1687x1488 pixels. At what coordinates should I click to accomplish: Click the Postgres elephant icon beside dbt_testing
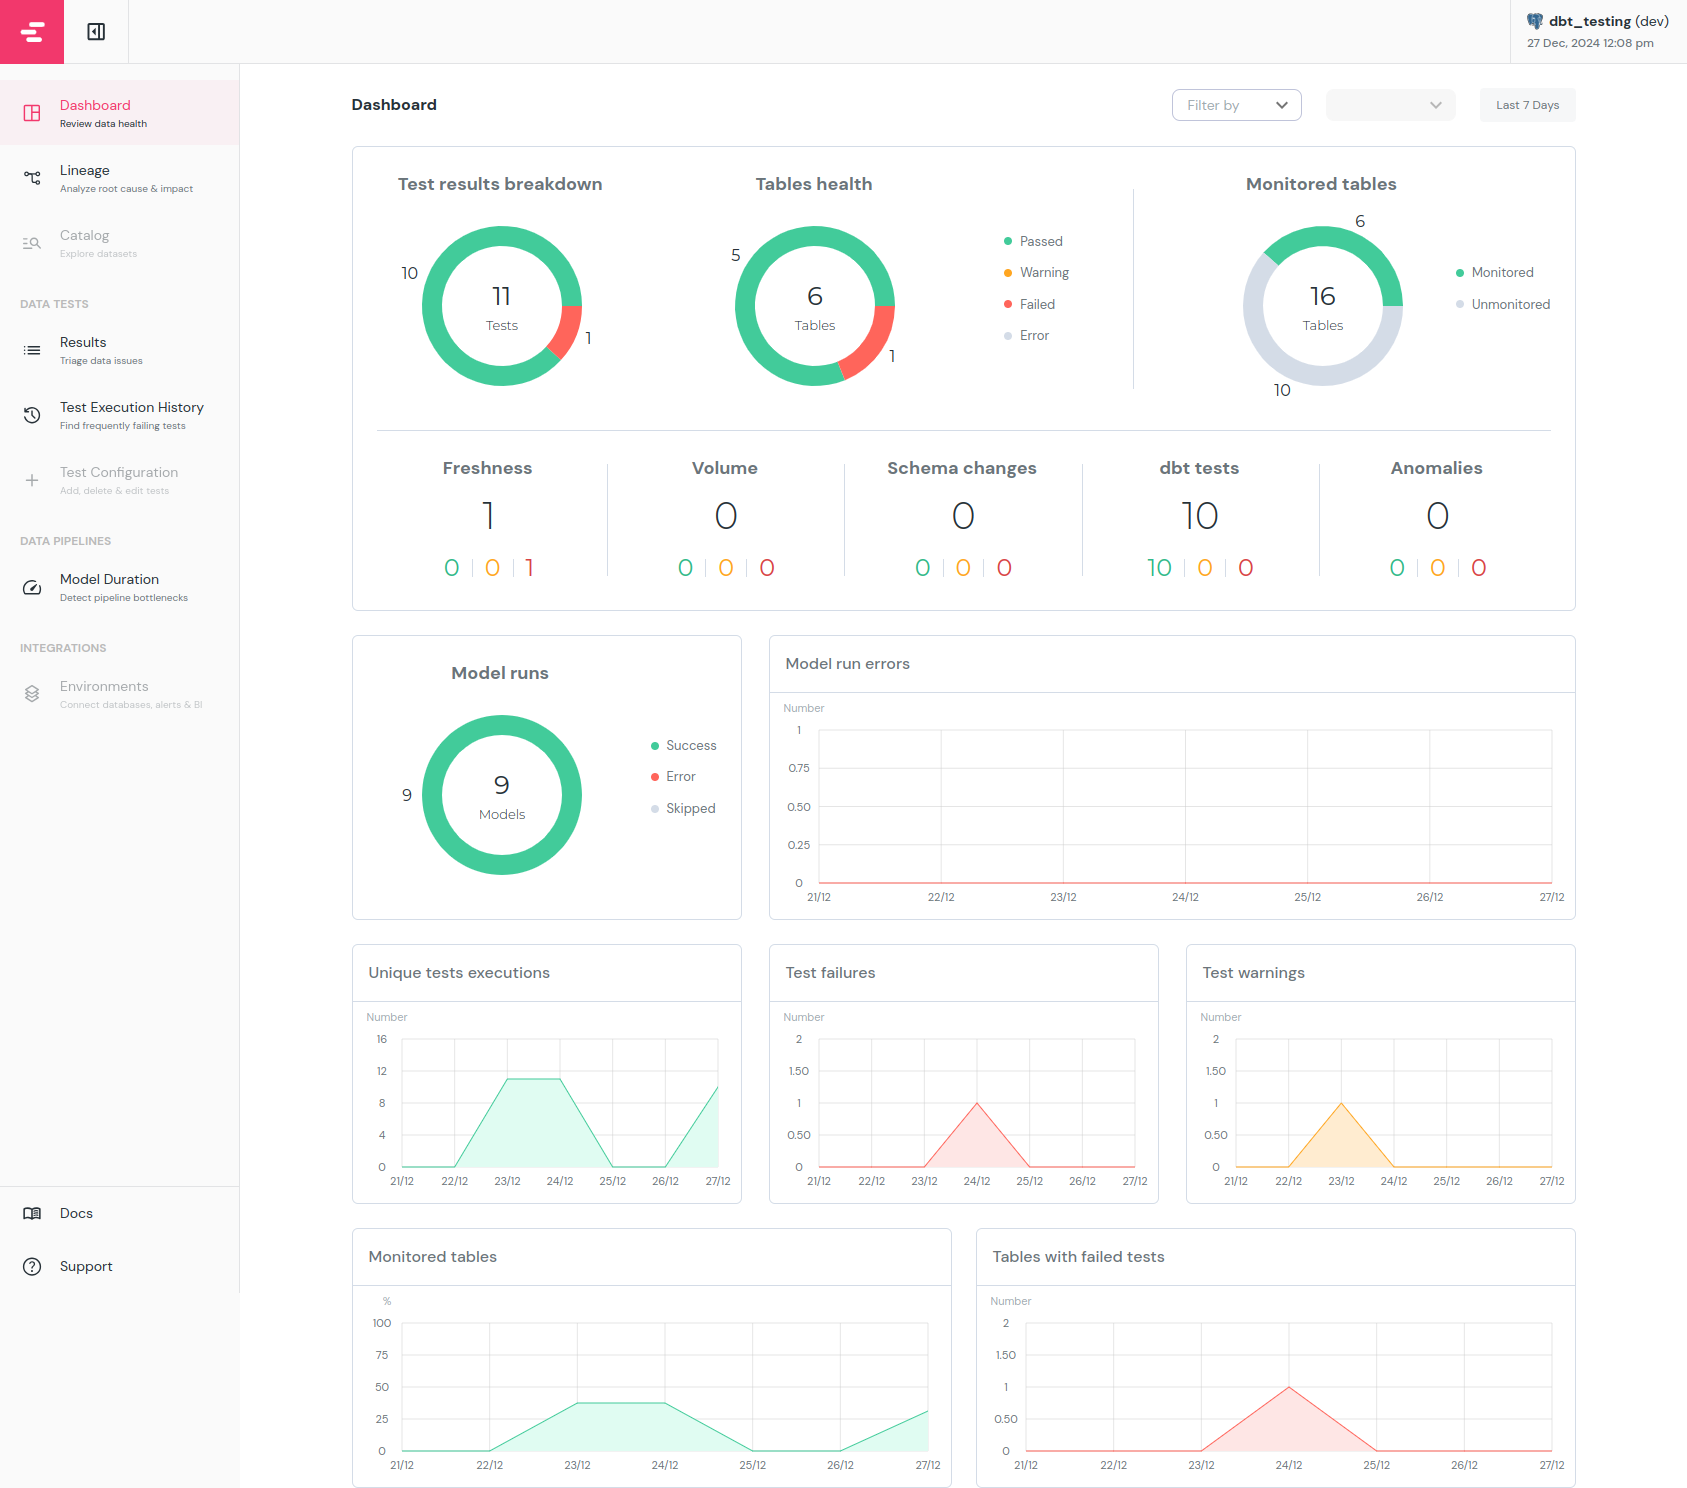click(1535, 21)
